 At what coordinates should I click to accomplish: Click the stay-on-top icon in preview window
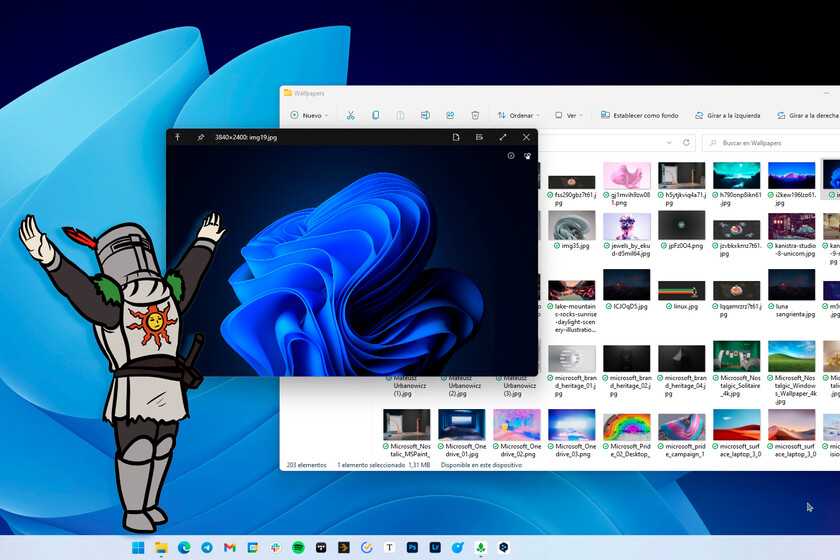tap(177, 137)
